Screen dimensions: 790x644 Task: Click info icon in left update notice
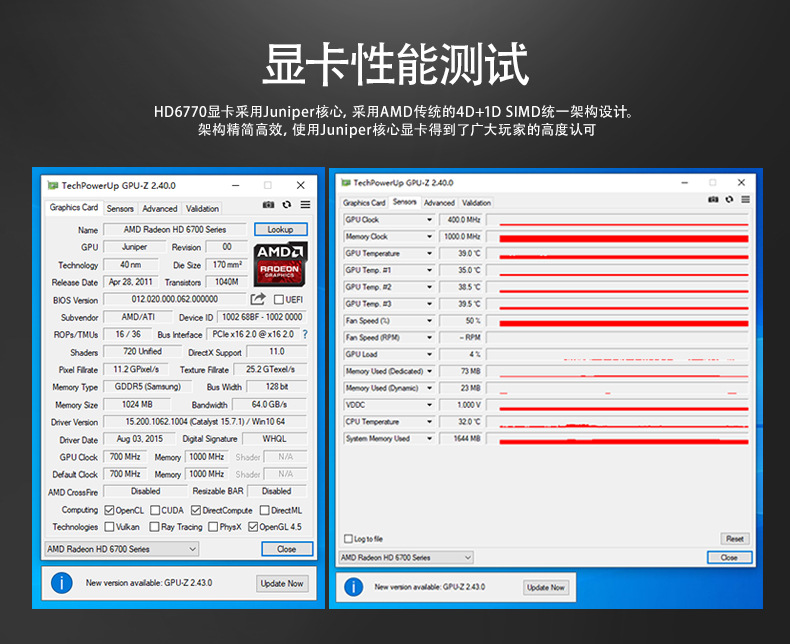pos(61,583)
